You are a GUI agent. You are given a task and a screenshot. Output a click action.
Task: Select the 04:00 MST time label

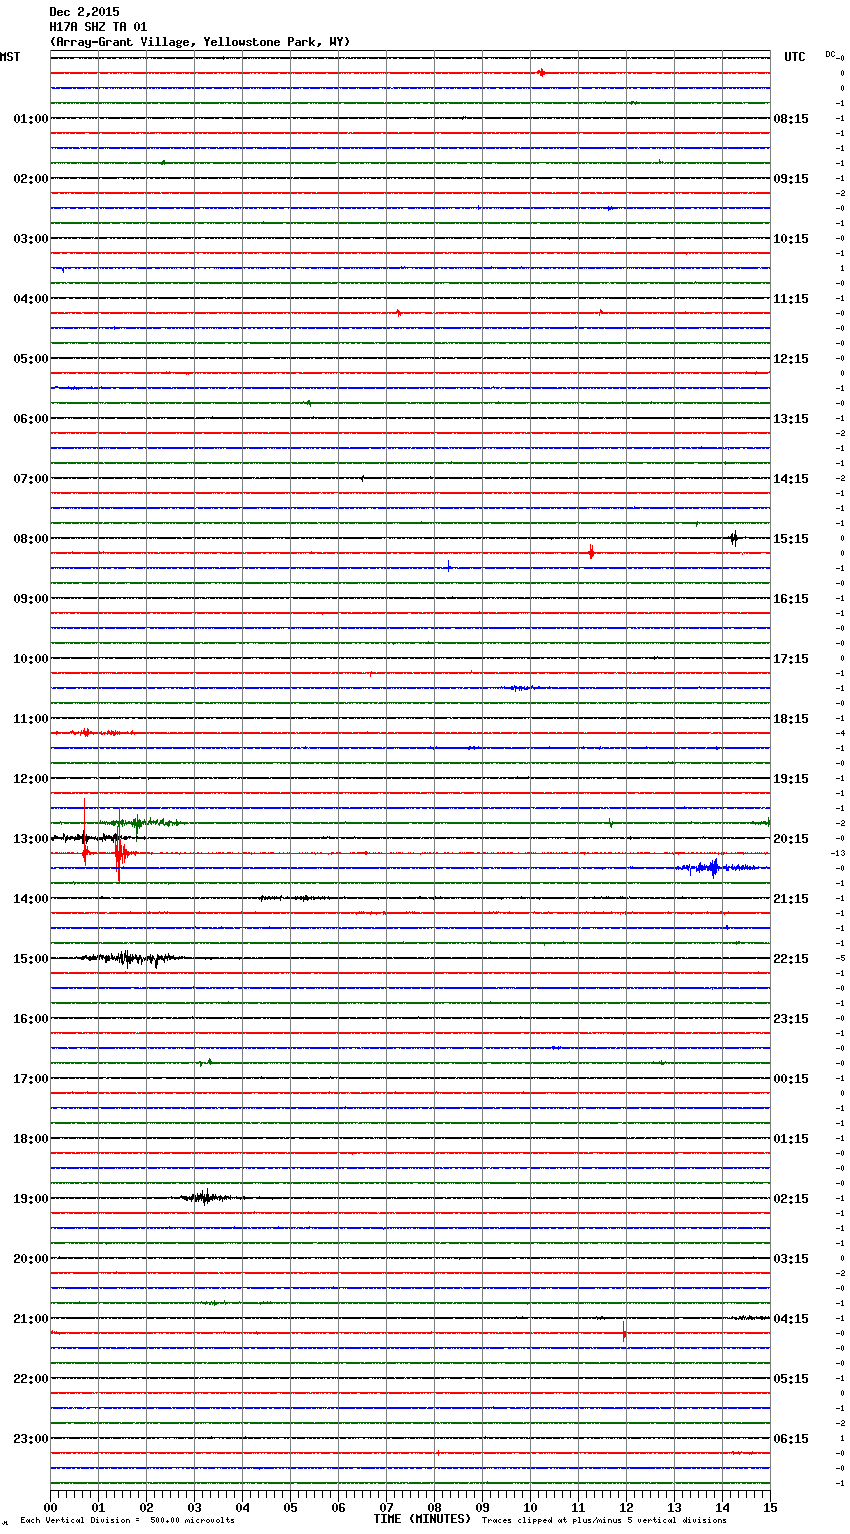coord(31,299)
